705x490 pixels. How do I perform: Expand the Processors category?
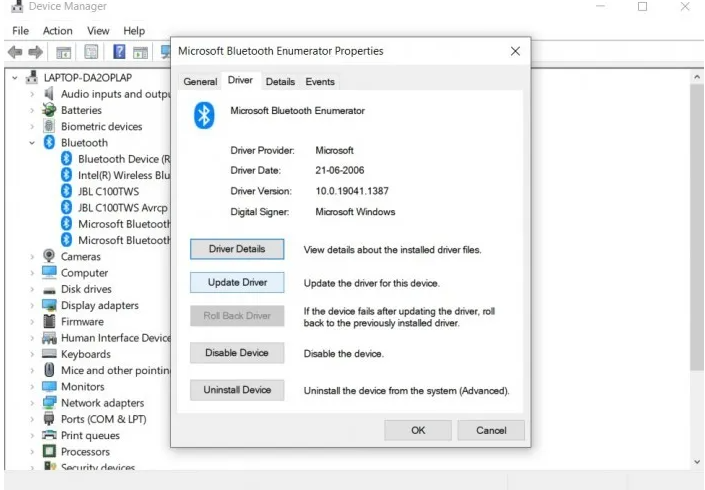[32, 452]
